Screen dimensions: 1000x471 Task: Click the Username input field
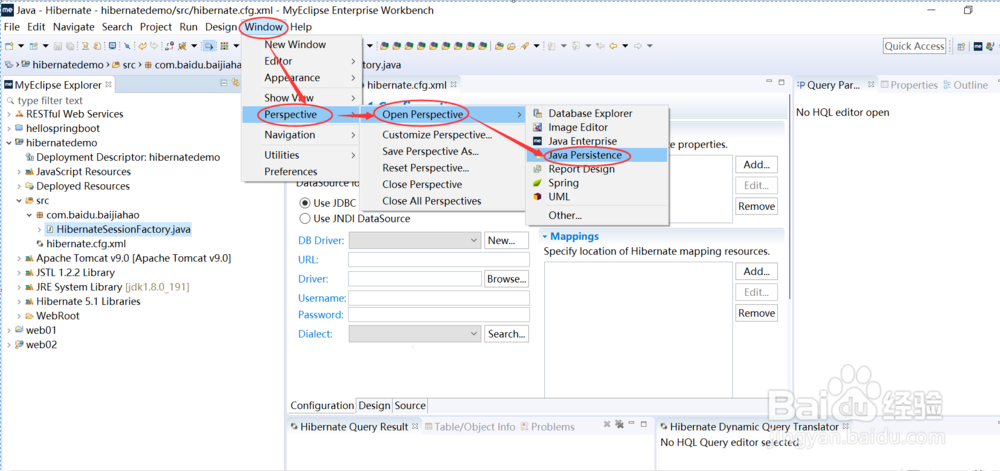439,298
